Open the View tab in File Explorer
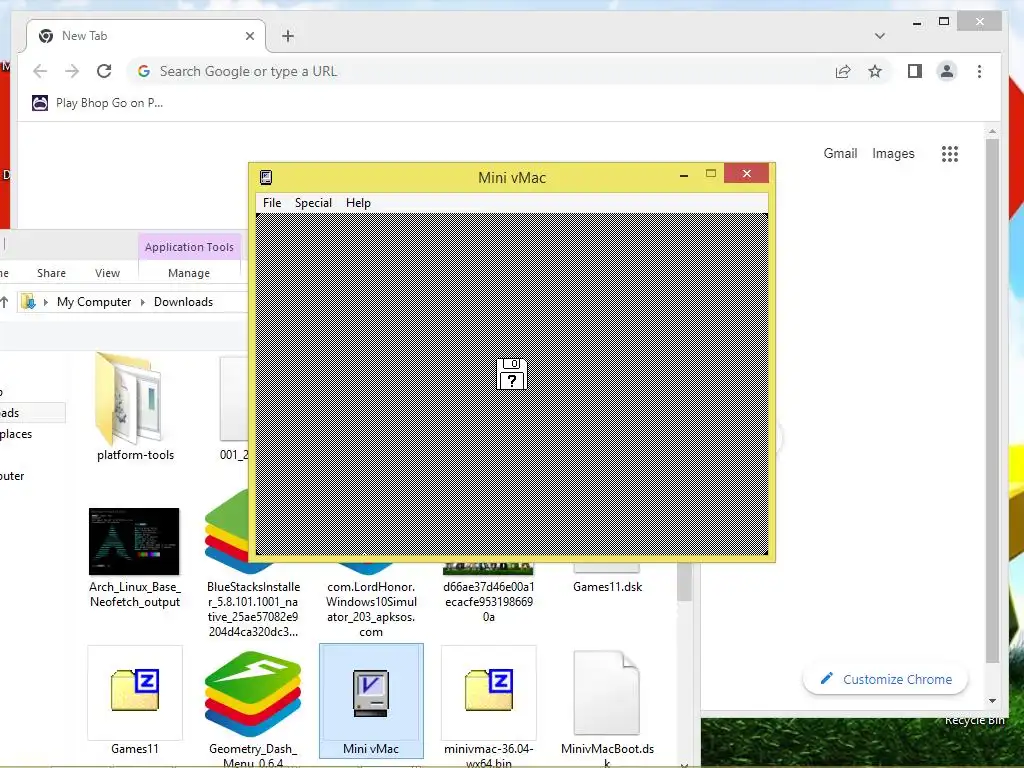This screenshot has width=1024, height=768. pos(107,273)
